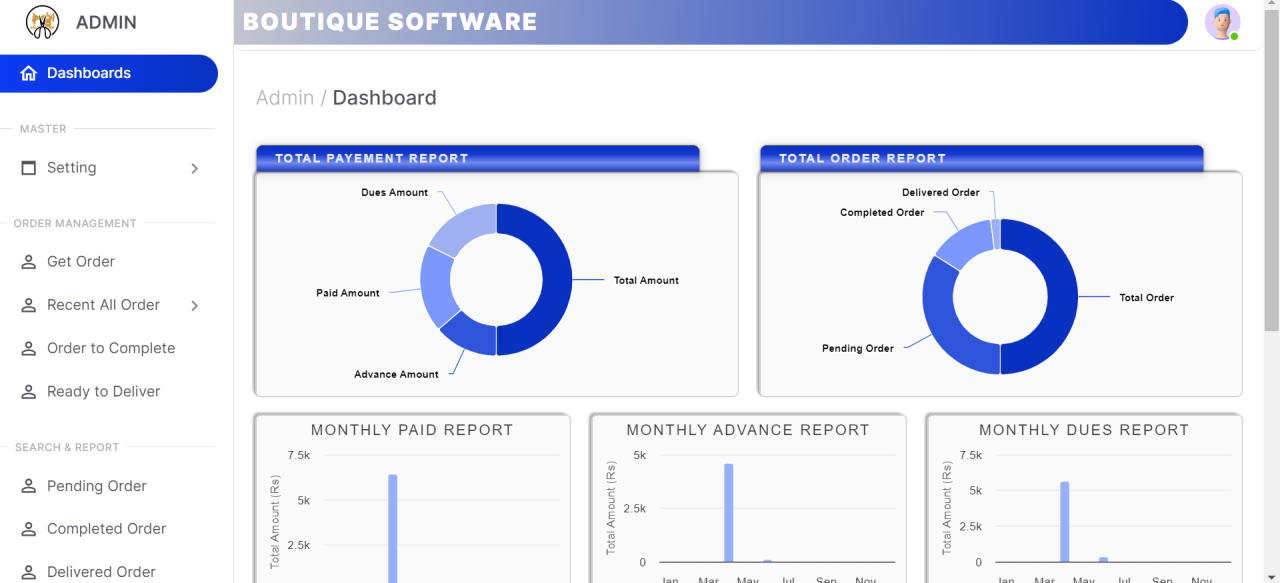Viewport: 1280px width, 583px height.
Task: Toggle the Dues Amount label on payment chart
Action: tap(395, 192)
